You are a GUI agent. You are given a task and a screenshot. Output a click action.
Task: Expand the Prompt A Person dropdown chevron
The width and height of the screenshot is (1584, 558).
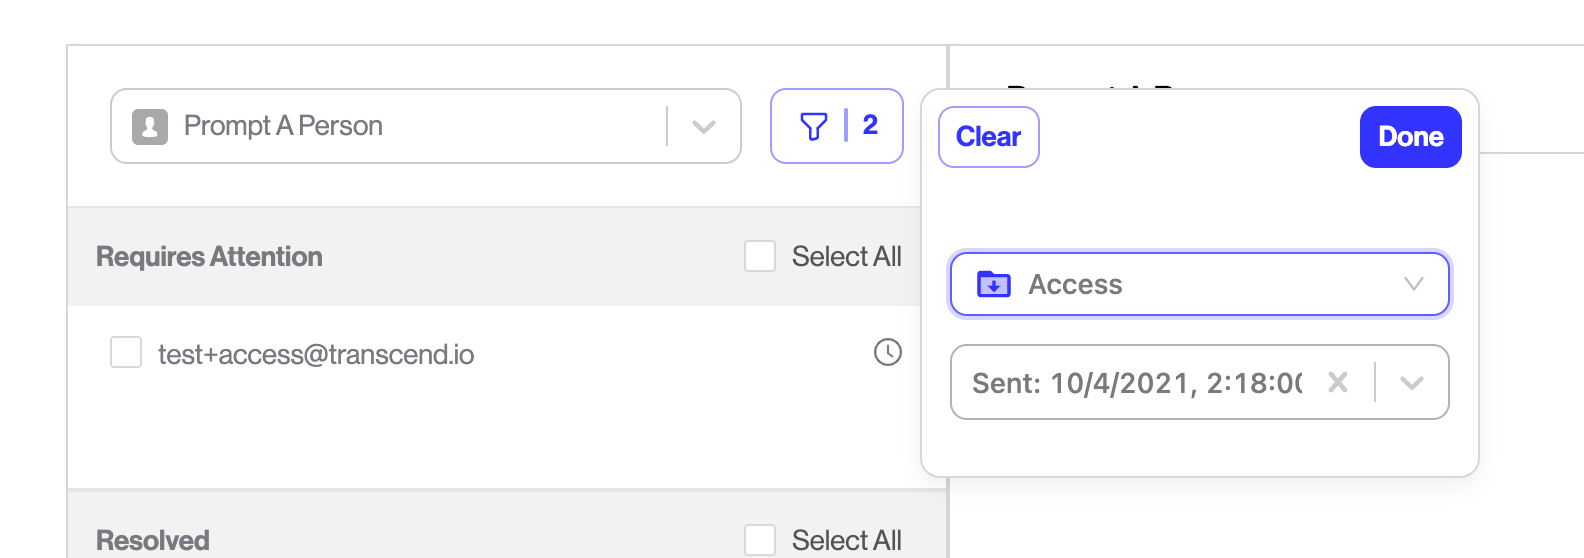pos(704,127)
